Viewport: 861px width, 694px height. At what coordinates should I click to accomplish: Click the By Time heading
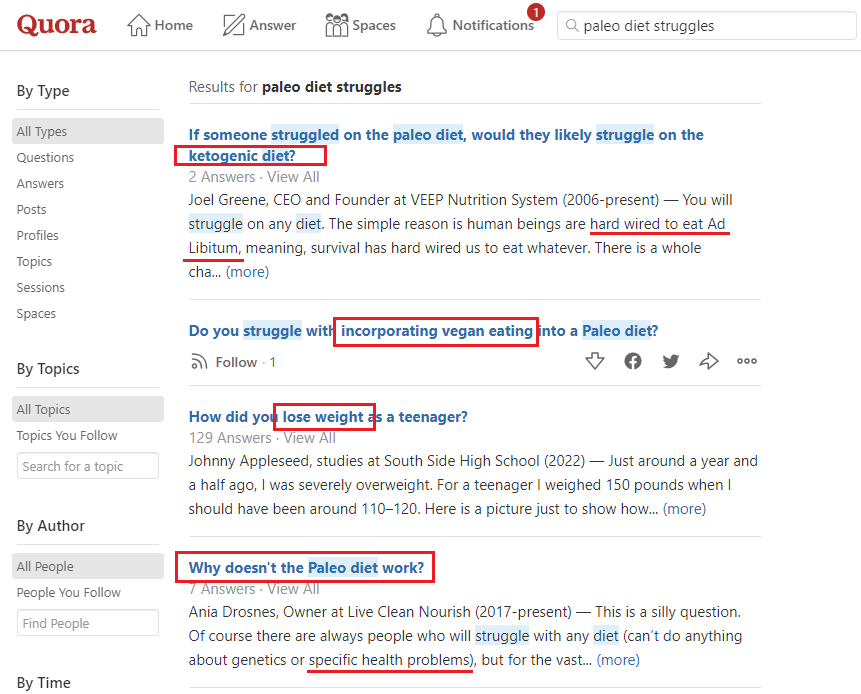[43, 682]
